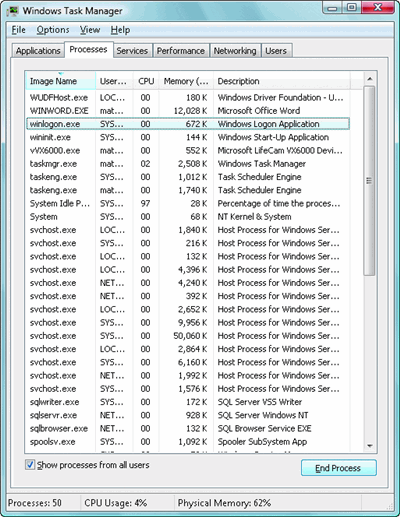Maximize the Task Manager window

coord(352,8)
